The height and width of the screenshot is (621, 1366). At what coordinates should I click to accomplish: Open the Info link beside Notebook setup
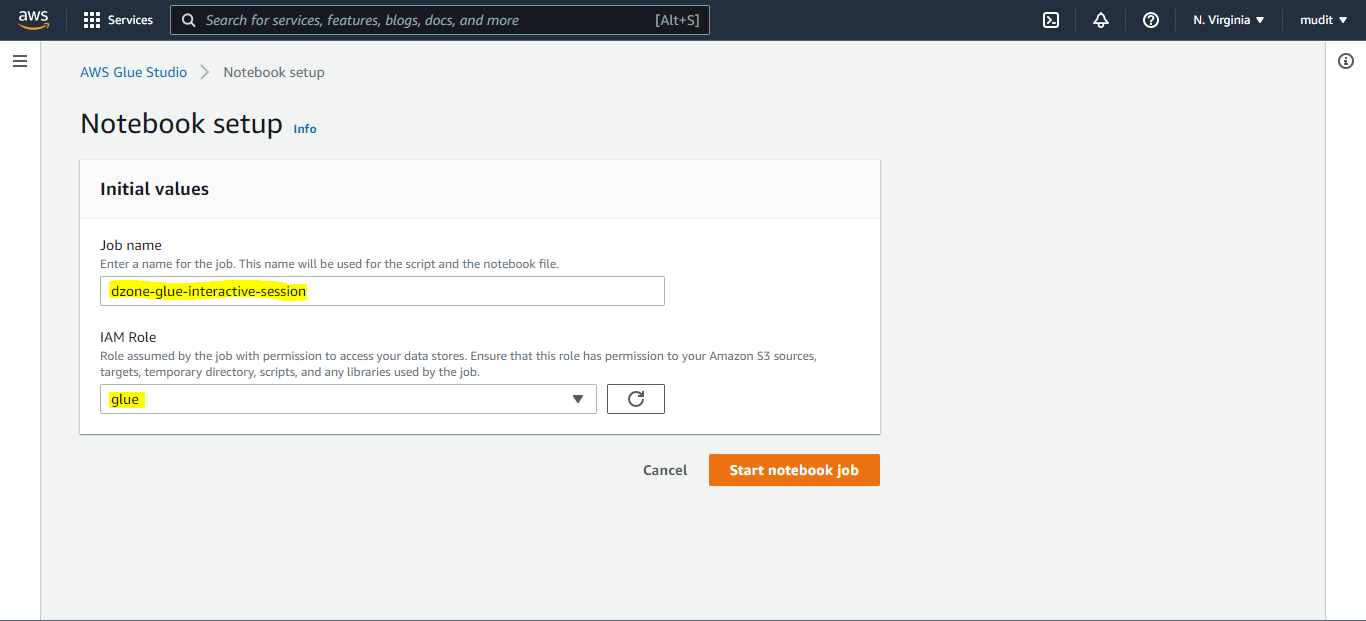(305, 129)
